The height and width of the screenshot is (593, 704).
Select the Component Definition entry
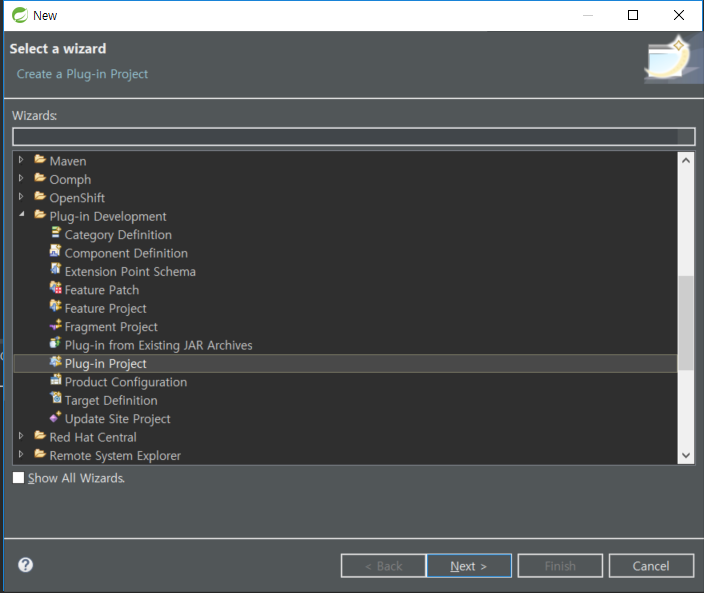[126, 253]
